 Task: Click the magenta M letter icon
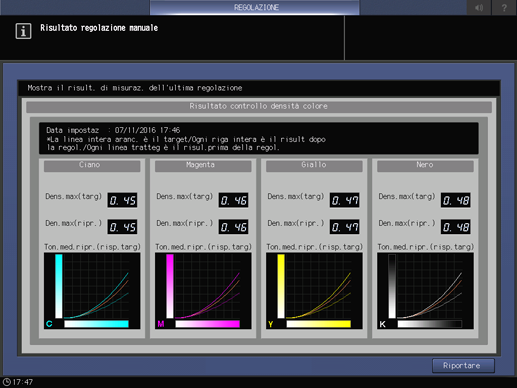(x=161, y=324)
